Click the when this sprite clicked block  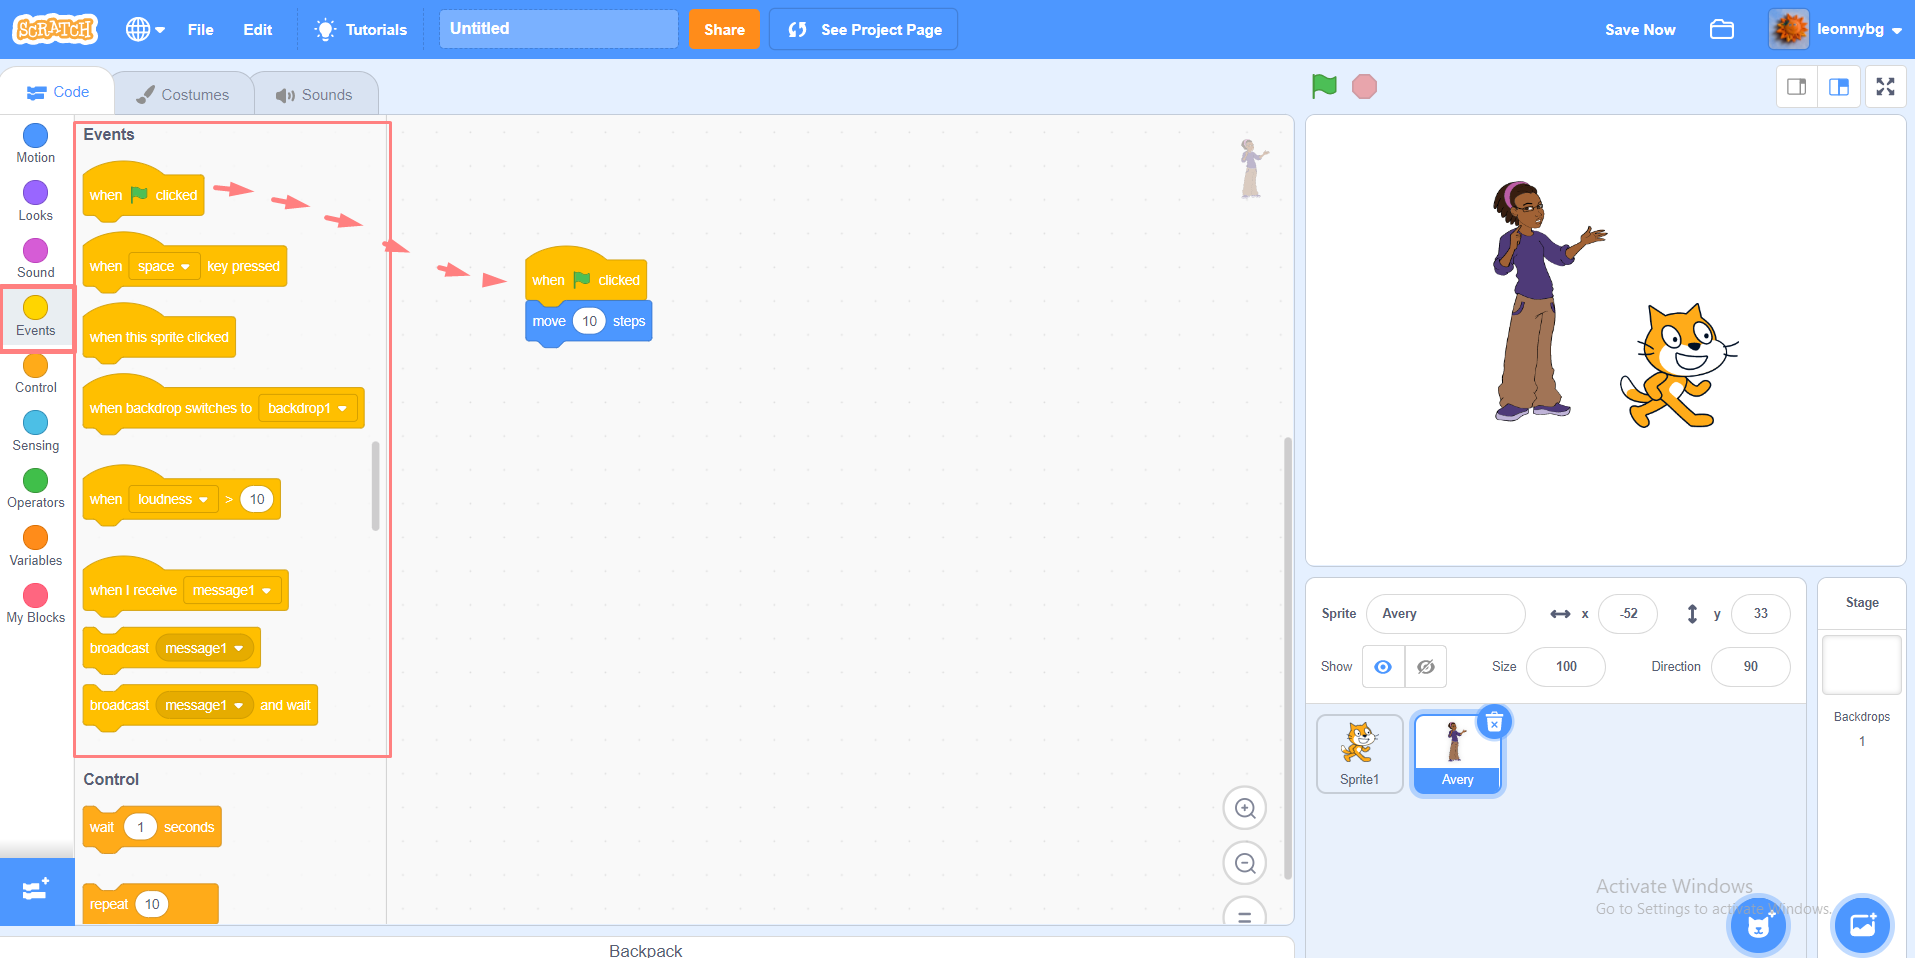pos(159,336)
